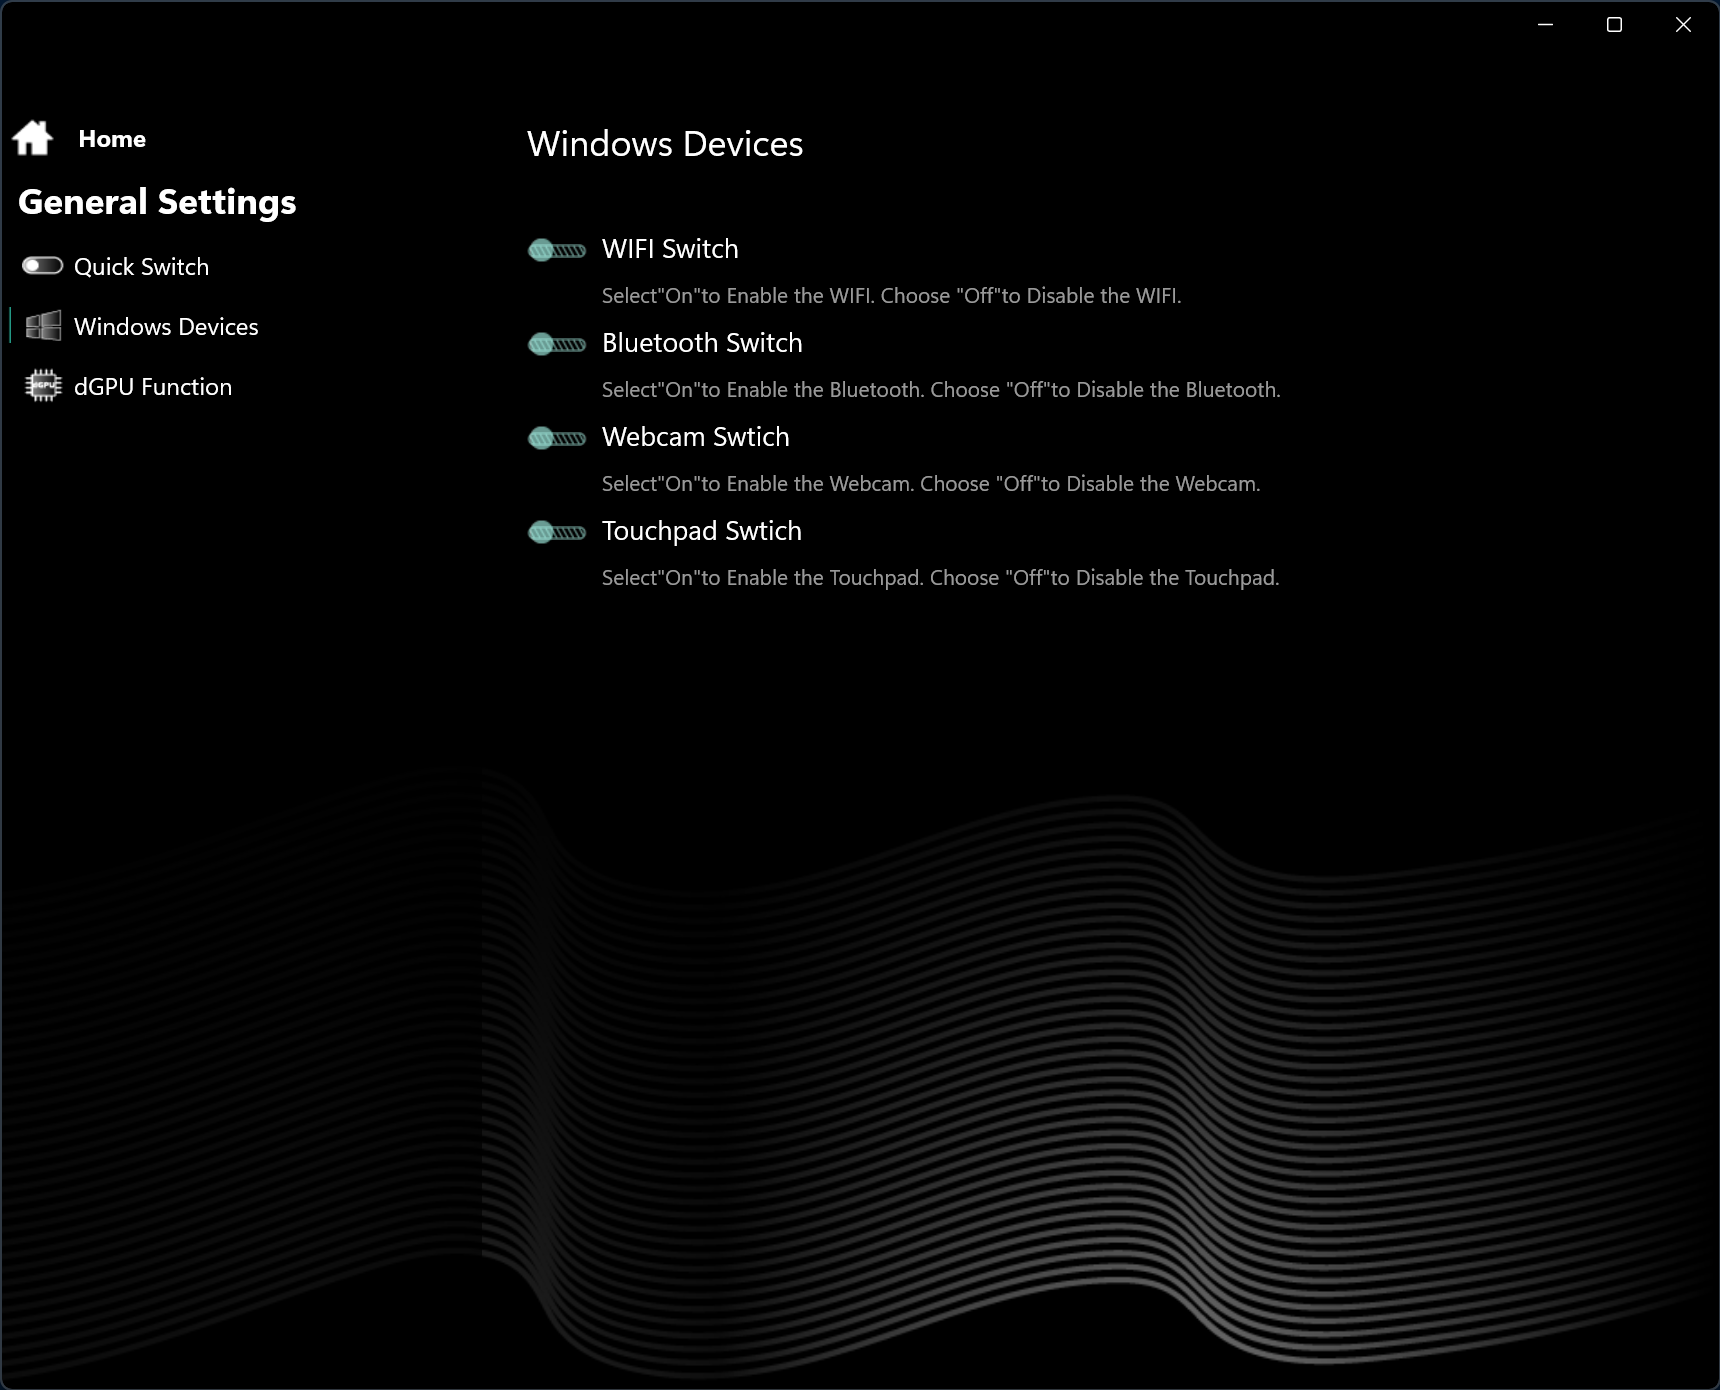Viewport: 1720px width, 1390px height.
Task: Open the Quick Switch section
Action: tap(141, 267)
